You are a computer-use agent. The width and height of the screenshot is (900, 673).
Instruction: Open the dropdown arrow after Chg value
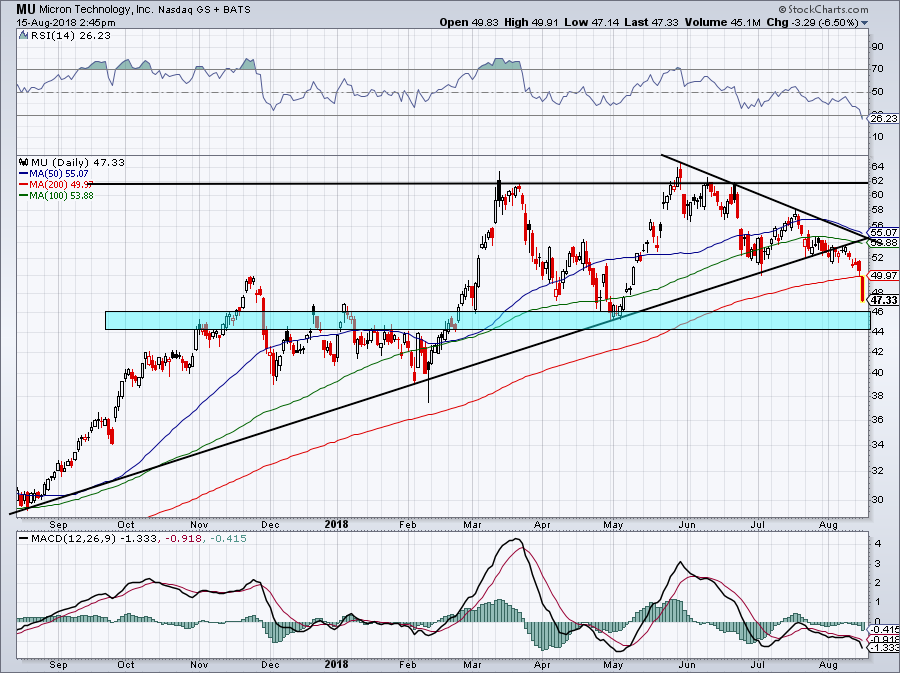(865, 23)
